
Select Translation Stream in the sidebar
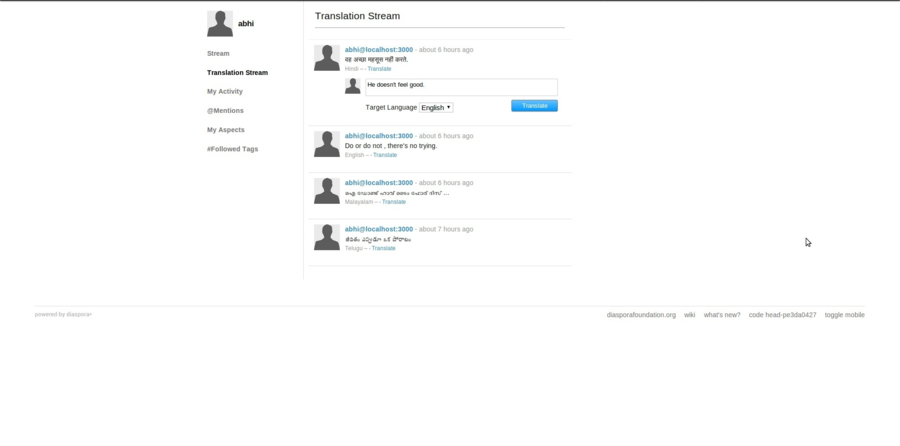tap(237, 73)
